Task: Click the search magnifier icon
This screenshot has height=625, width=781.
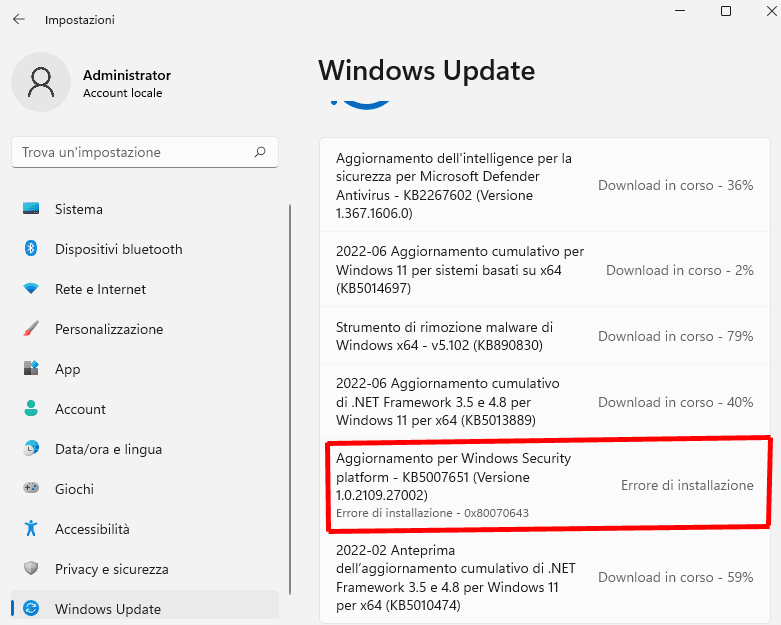Action: 260,152
